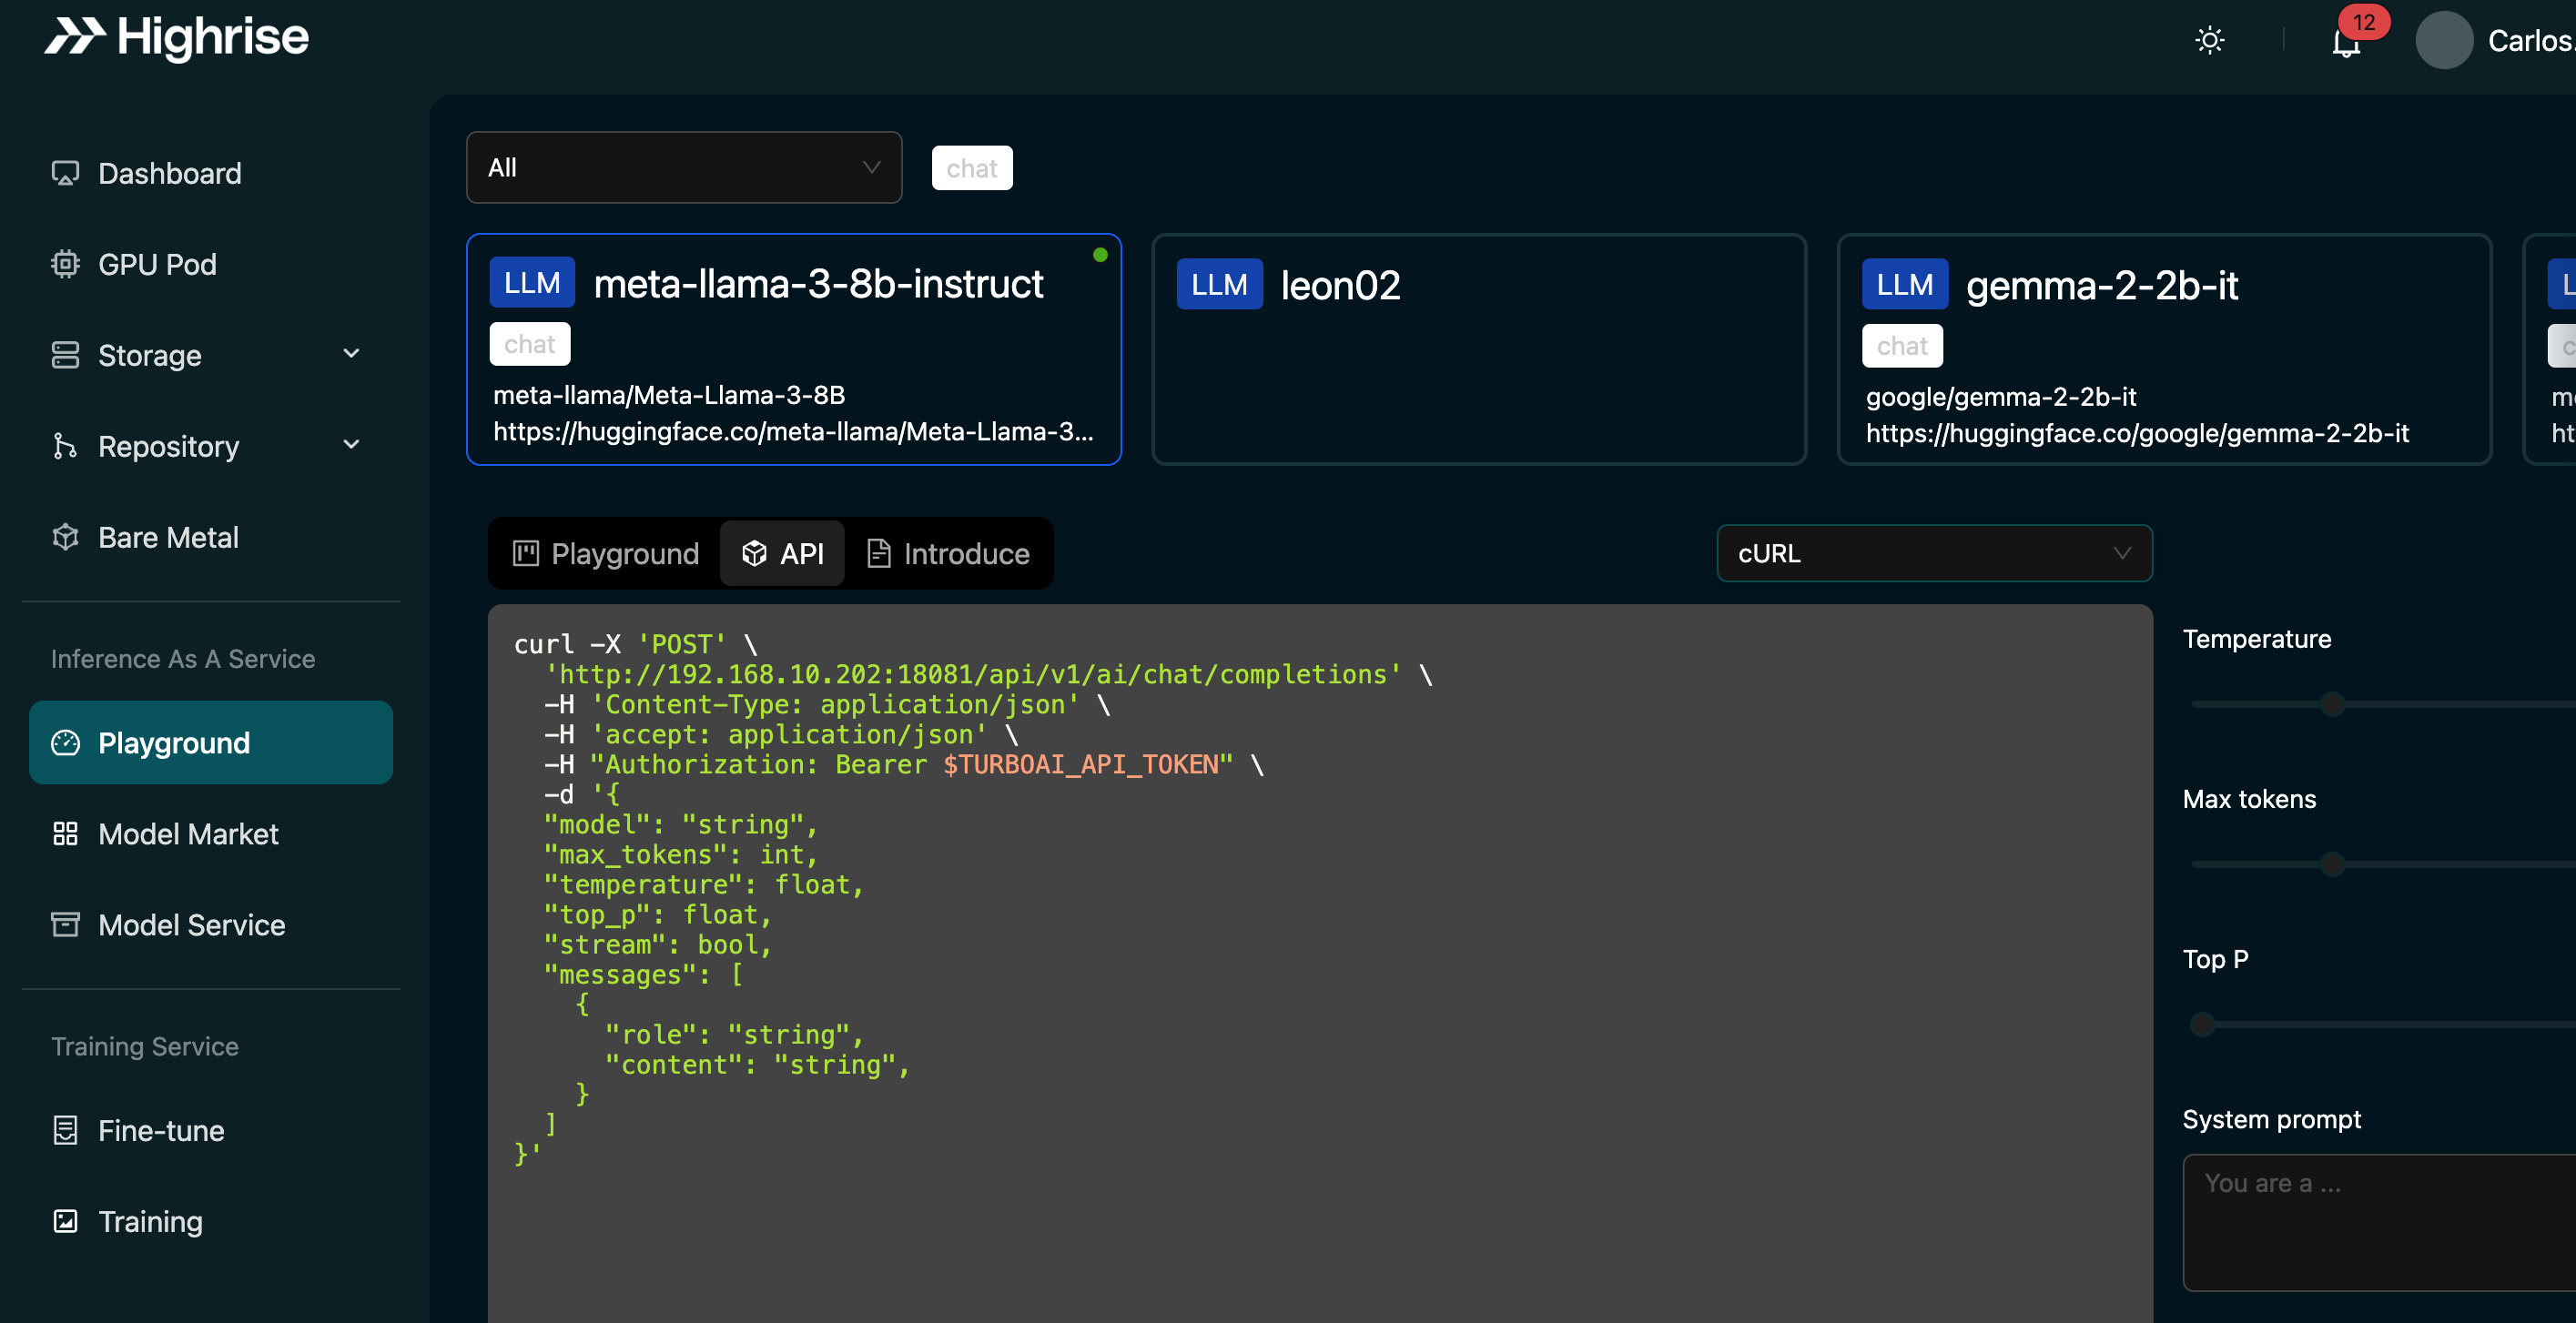The image size is (2576, 1323).
Task: Click the Model Market grid icon
Action: point(65,834)
